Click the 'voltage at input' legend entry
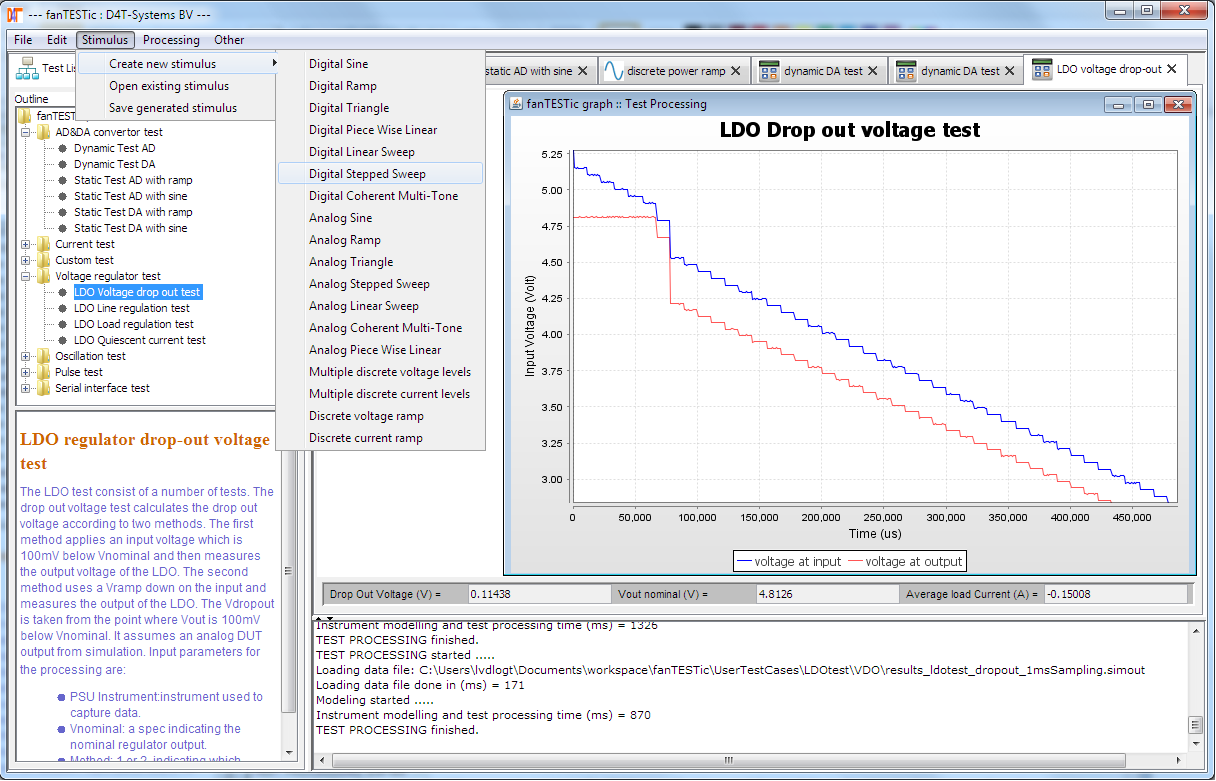The width and height of the screenshot is (1216, 781). (788, 561)
